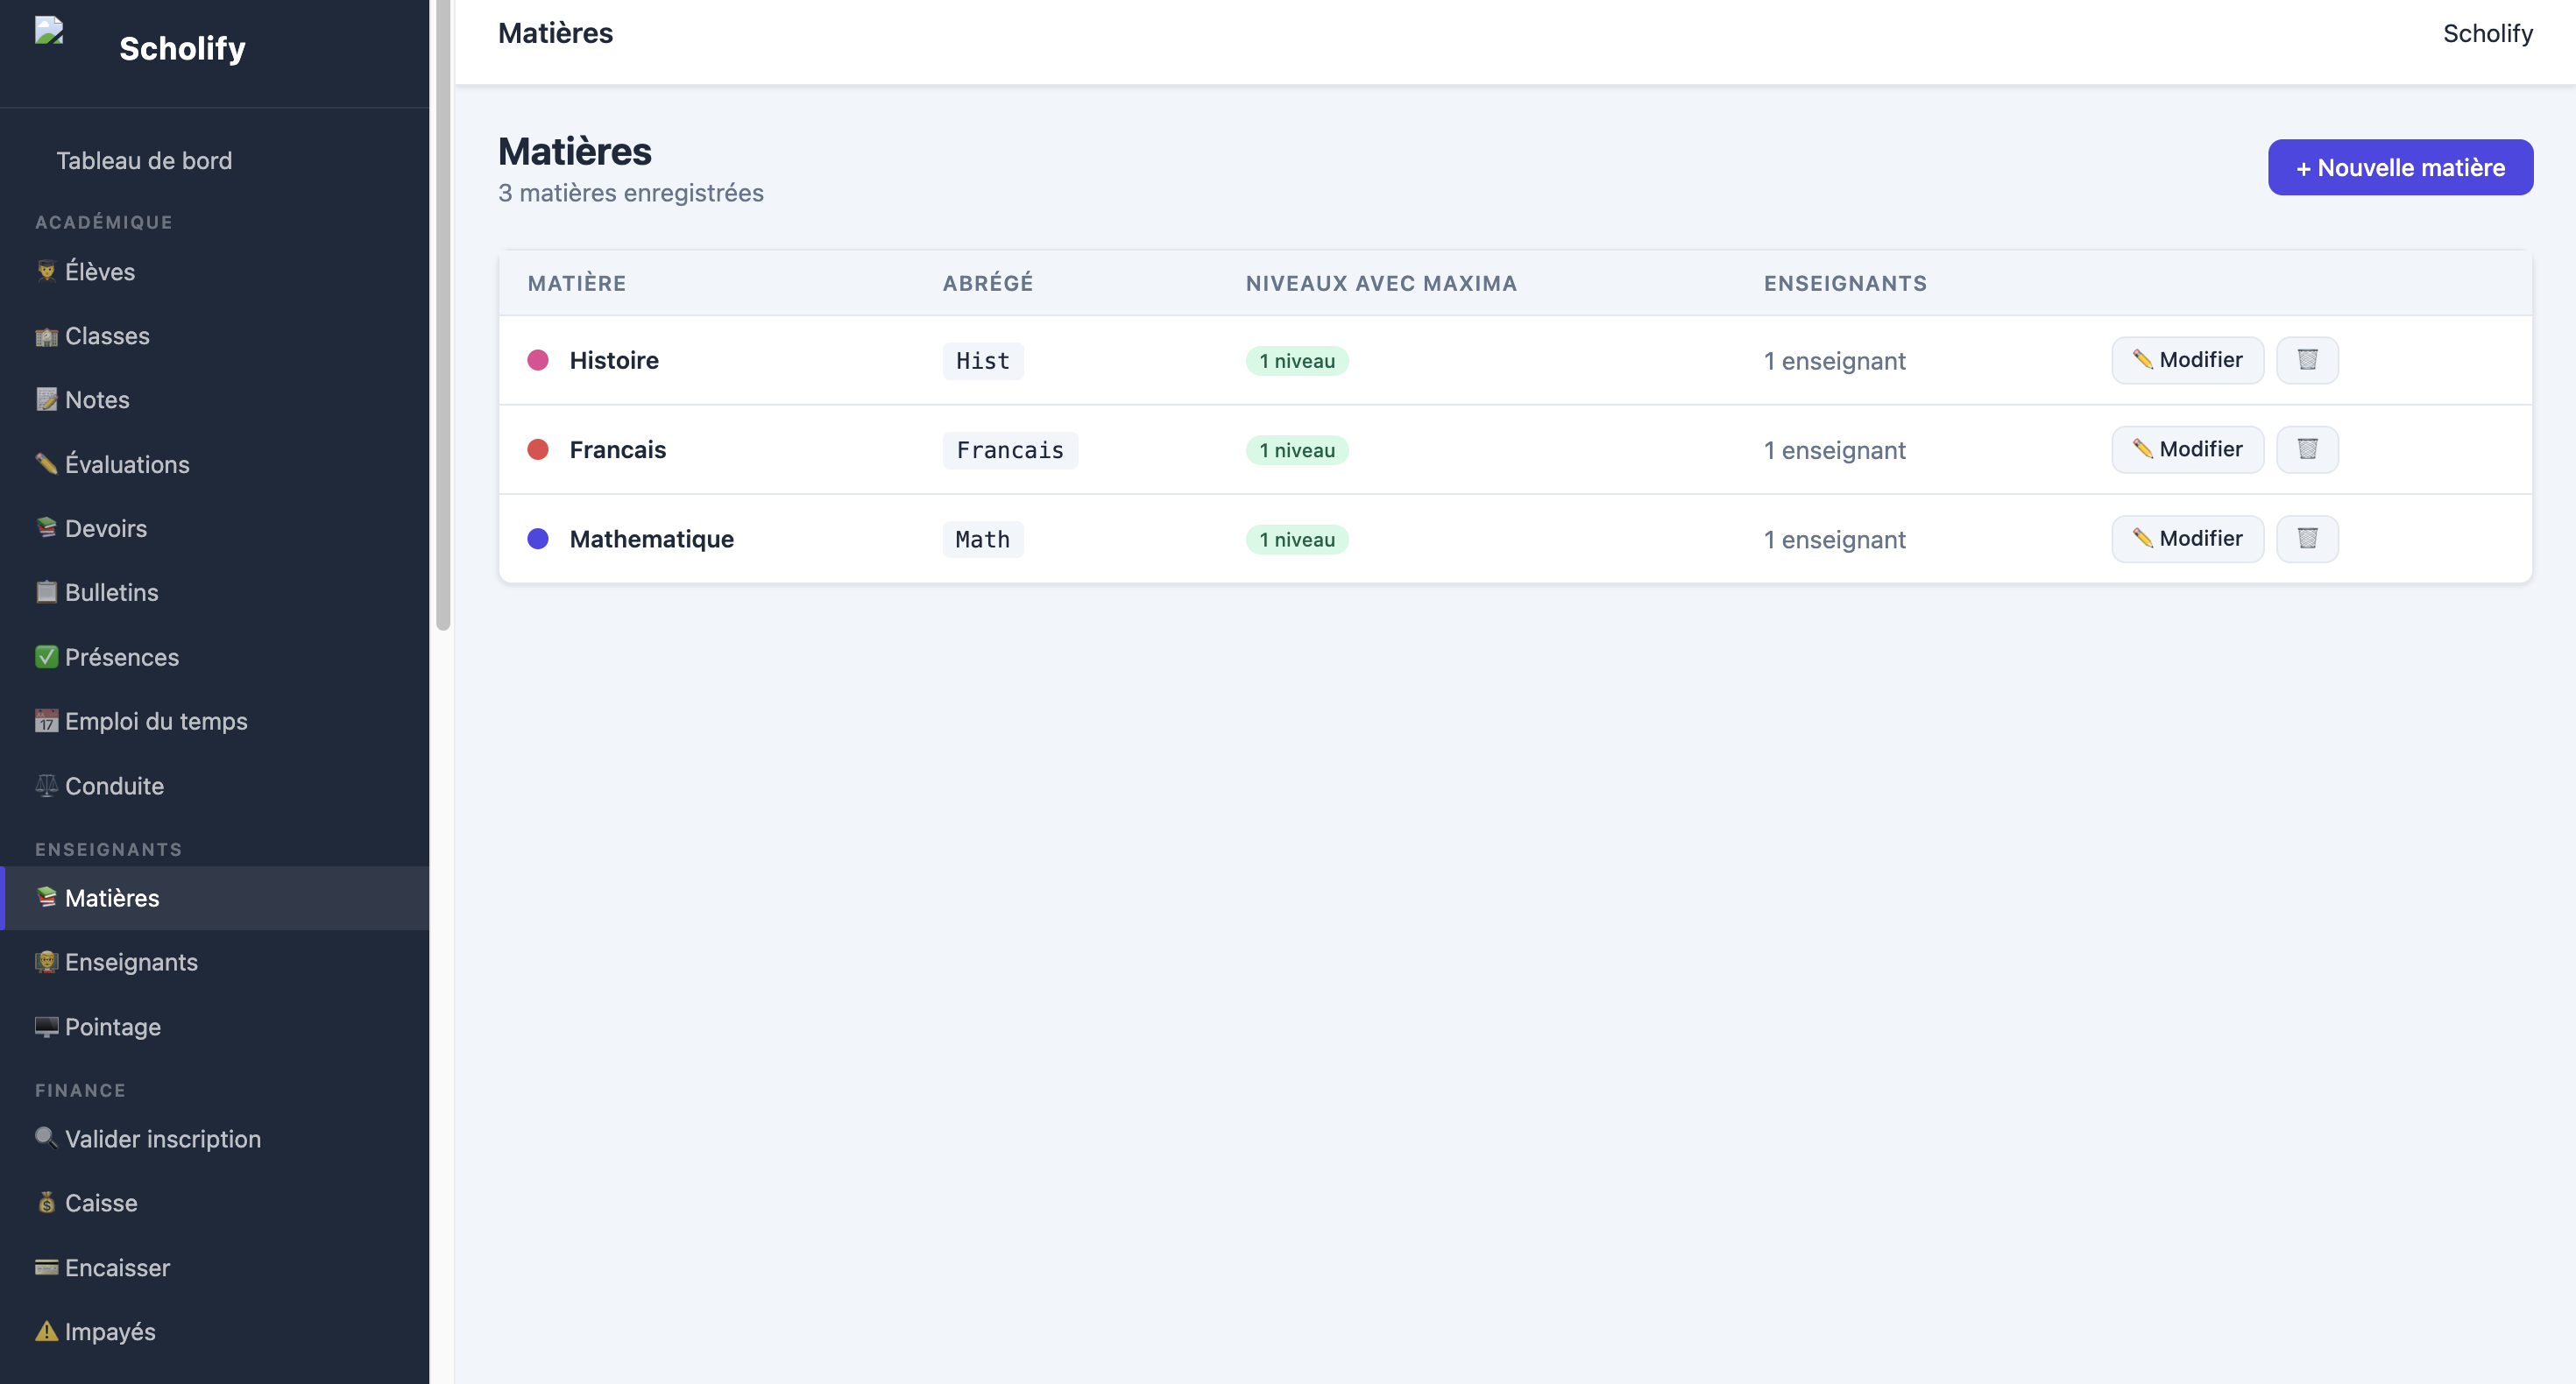2576x1384 pixels.
Task: Click the Encaisser credit card icon
Action: (46, 1268)
